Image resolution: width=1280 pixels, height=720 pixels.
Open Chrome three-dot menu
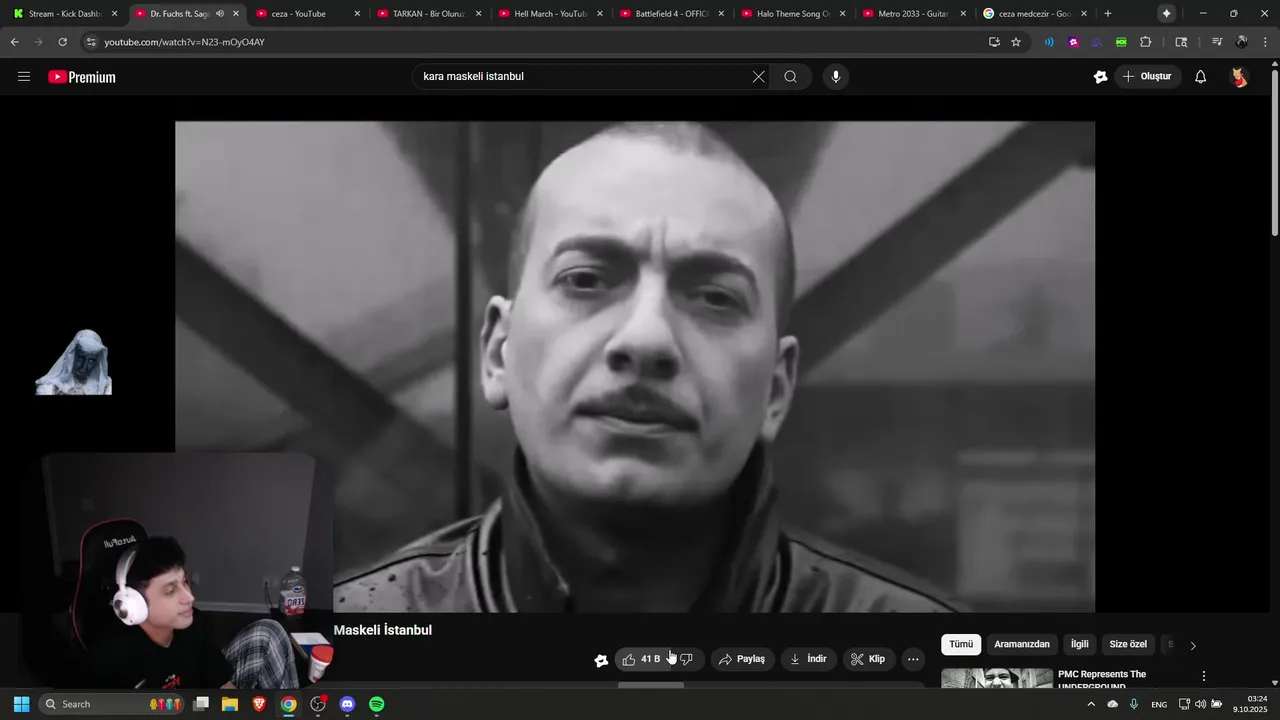pyautogui.click(x=1263, y=42)
